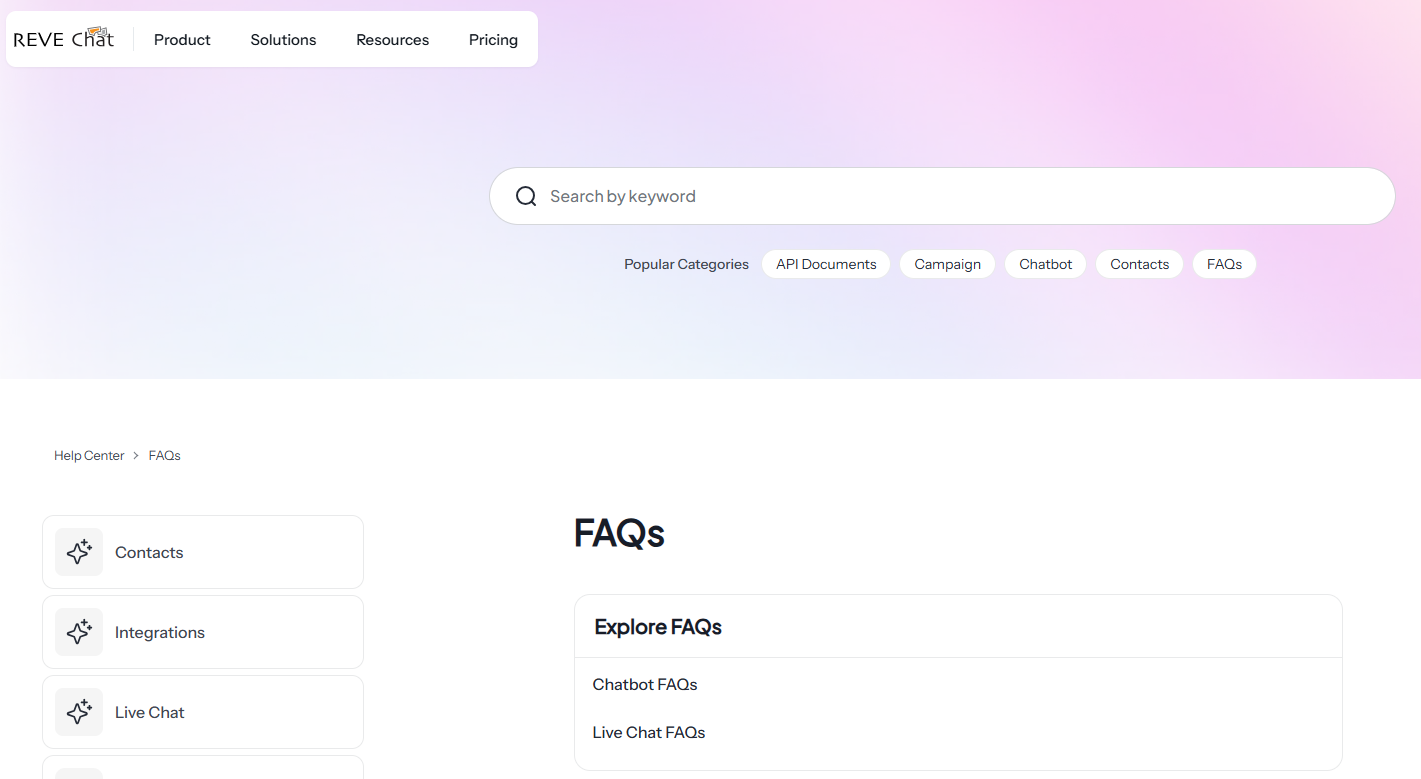Screen dimensions: 1421x779
Task: Click the sparkle icon beside Contacts
Action: click(x=79, y=552)
